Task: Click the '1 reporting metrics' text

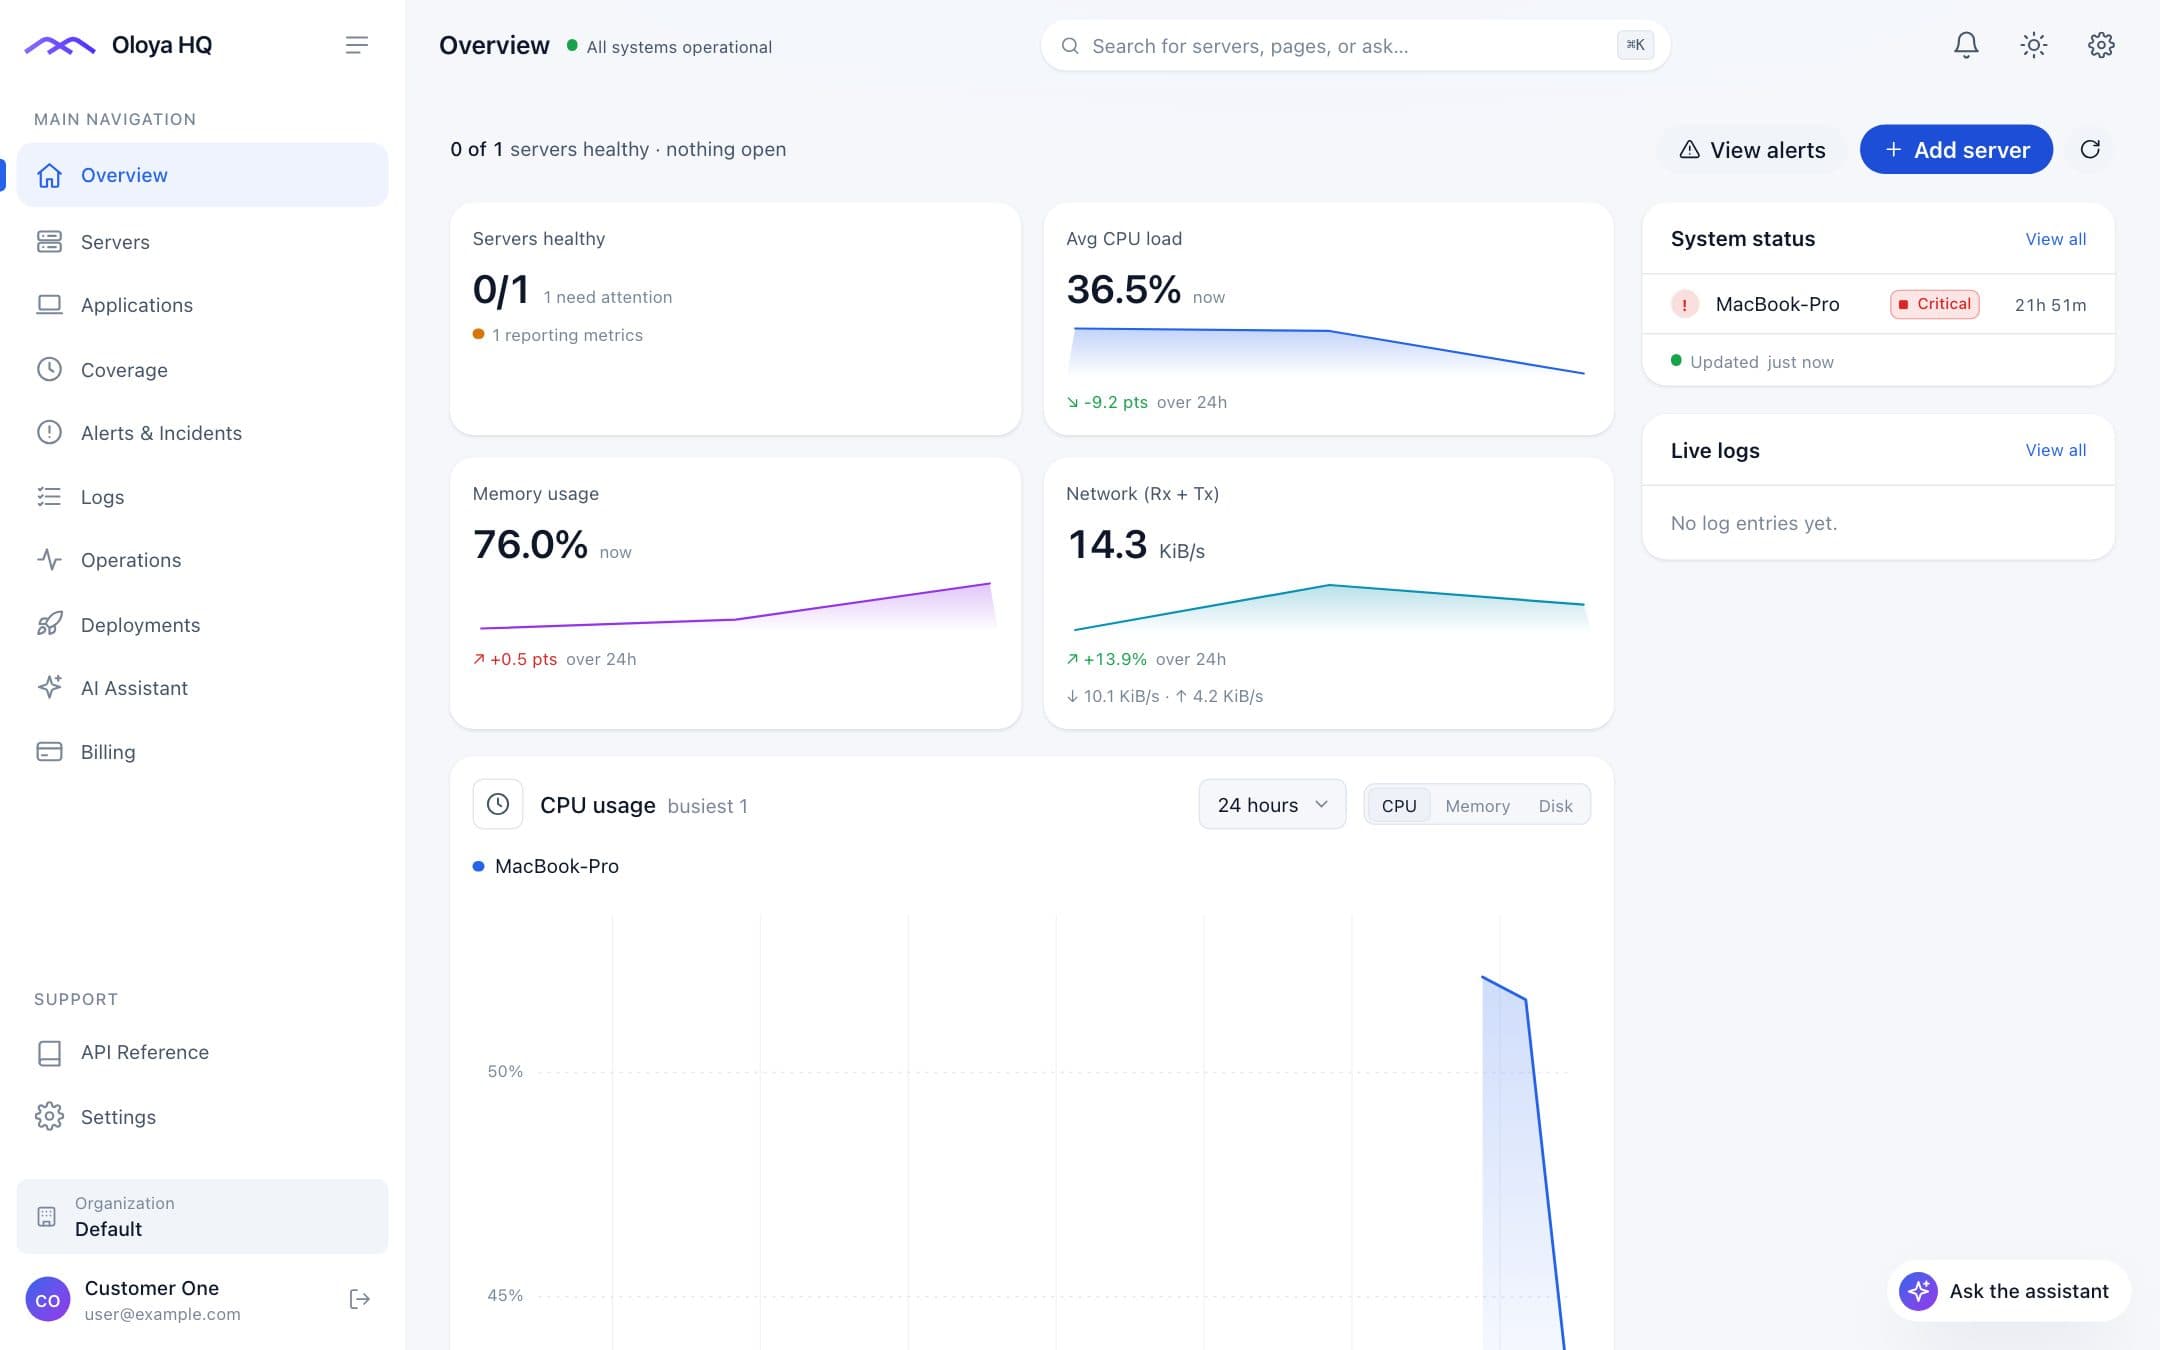Action: pyautogui.click(x=567, y=335)
